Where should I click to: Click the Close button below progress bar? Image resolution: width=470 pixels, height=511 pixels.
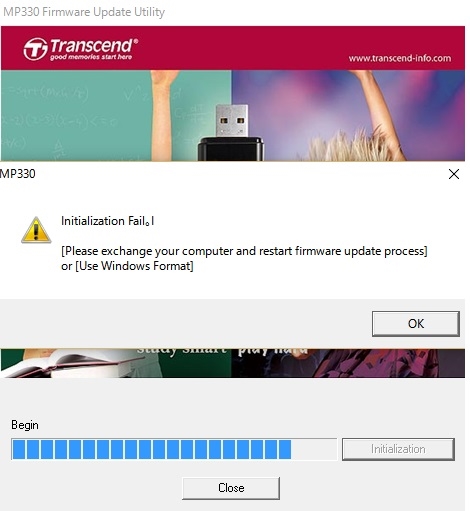point(231,488)
